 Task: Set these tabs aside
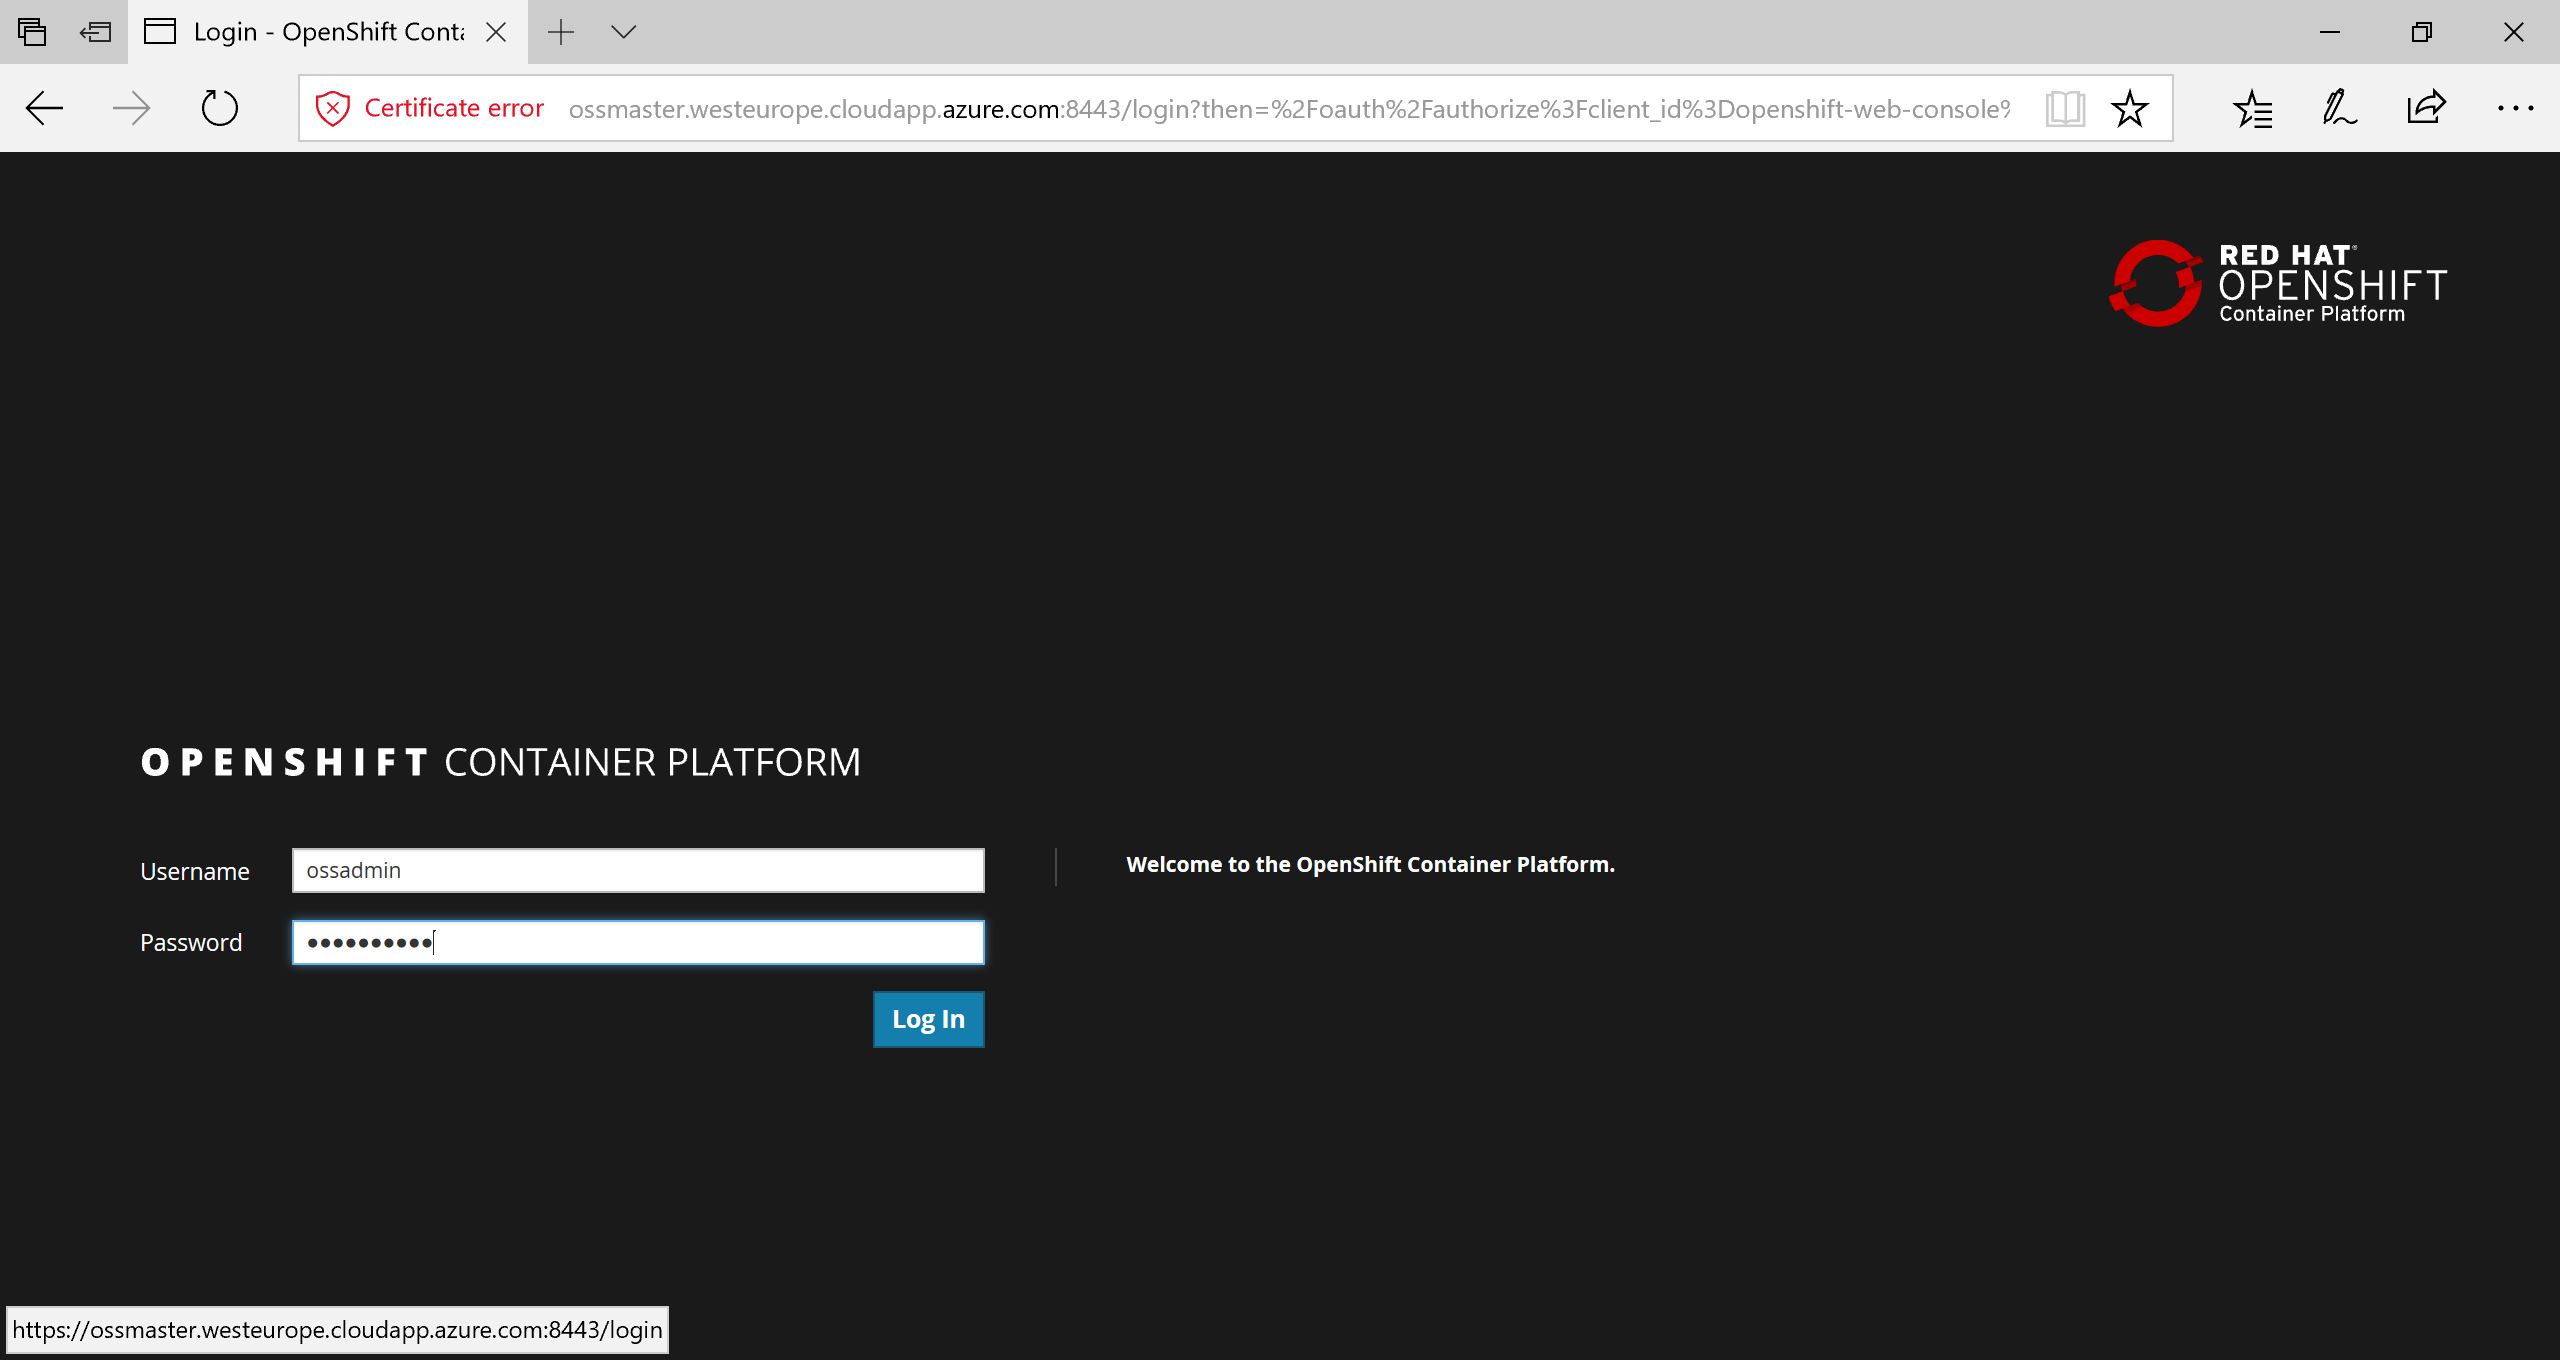pyautogui.click(x=95, y=32)
